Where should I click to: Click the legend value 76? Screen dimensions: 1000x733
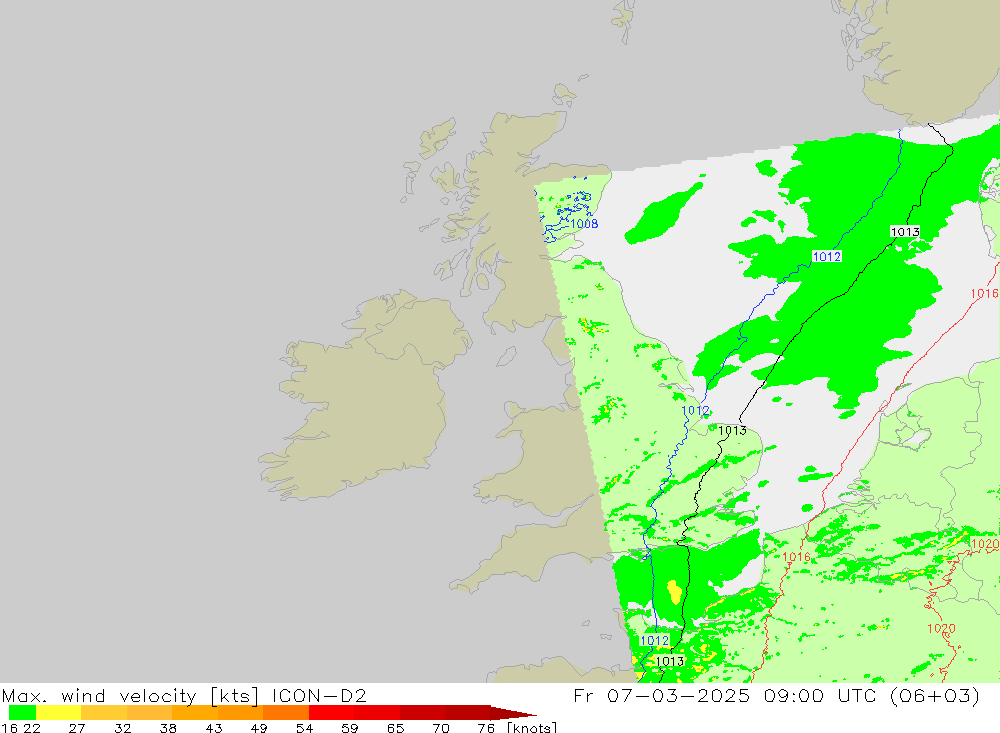(x=486, y=727)
